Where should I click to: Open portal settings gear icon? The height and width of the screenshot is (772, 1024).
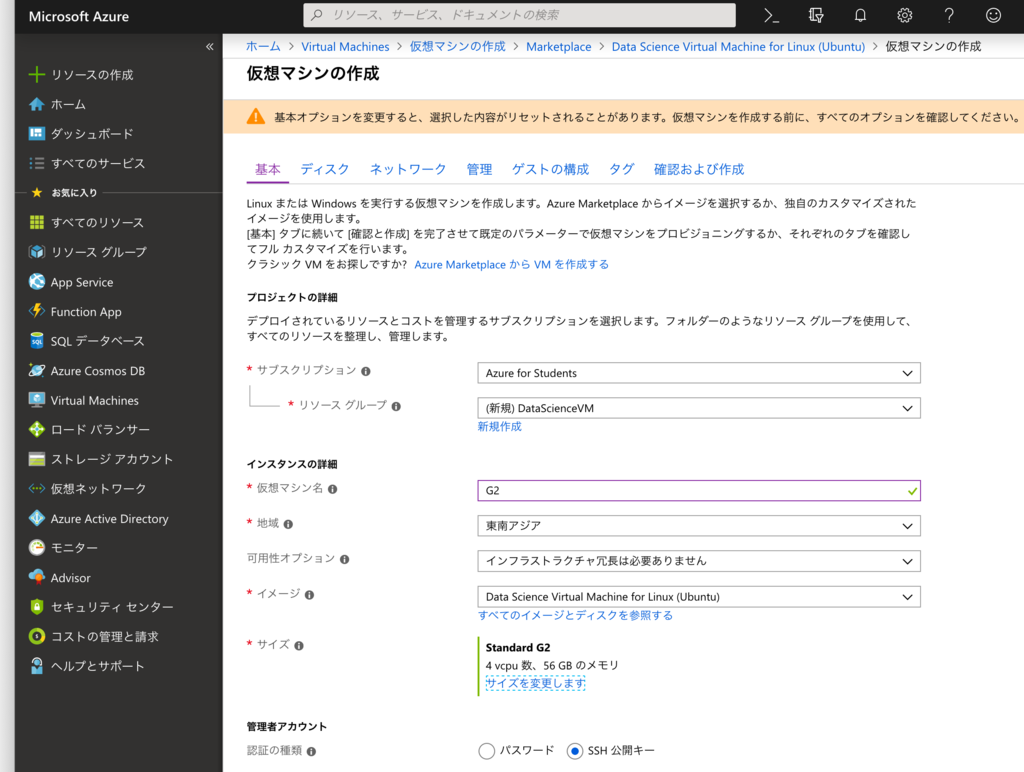click(904, 16)
